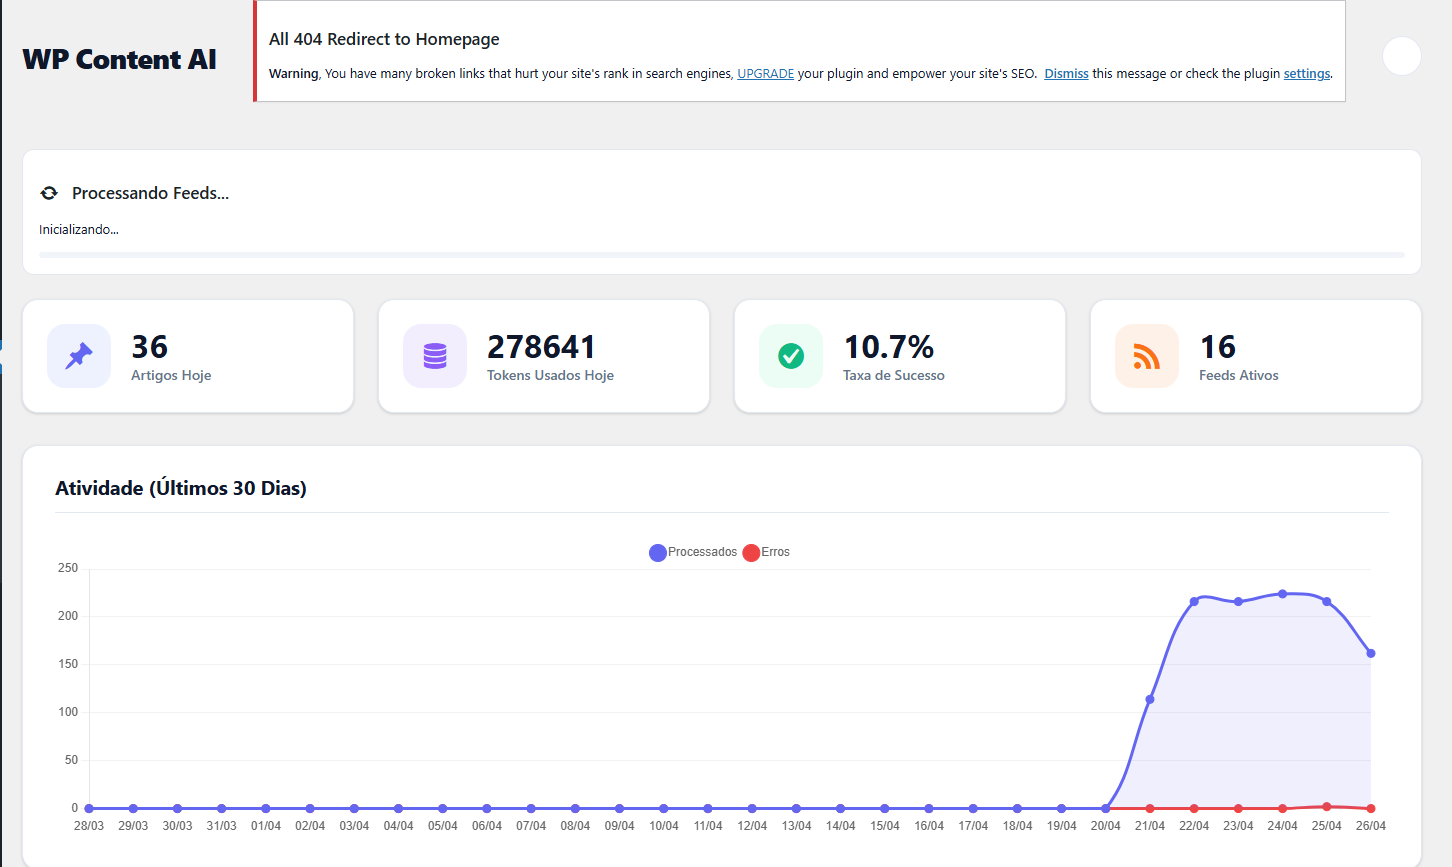Click the database icon for Tokens Usados

coord(435,356)
